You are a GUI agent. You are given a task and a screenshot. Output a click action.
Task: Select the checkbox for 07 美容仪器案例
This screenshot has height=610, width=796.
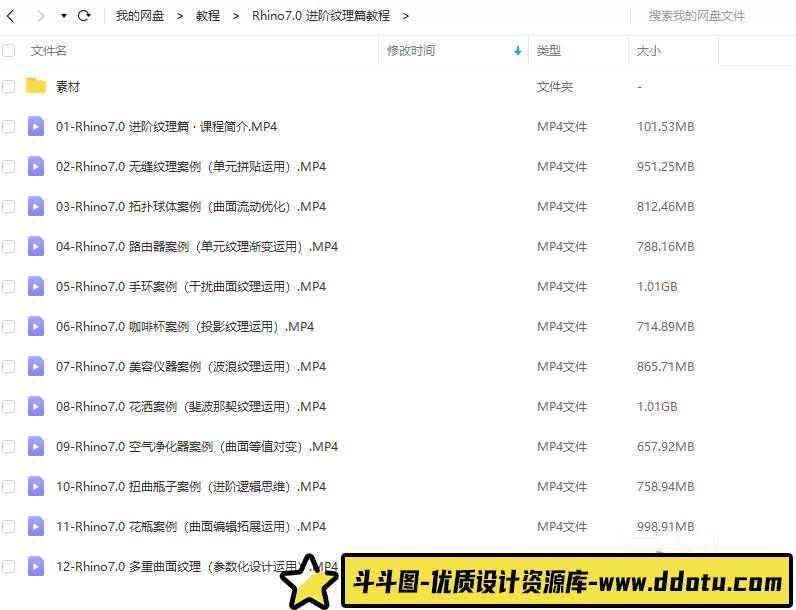pyautogui.click(x=9, y=366)
